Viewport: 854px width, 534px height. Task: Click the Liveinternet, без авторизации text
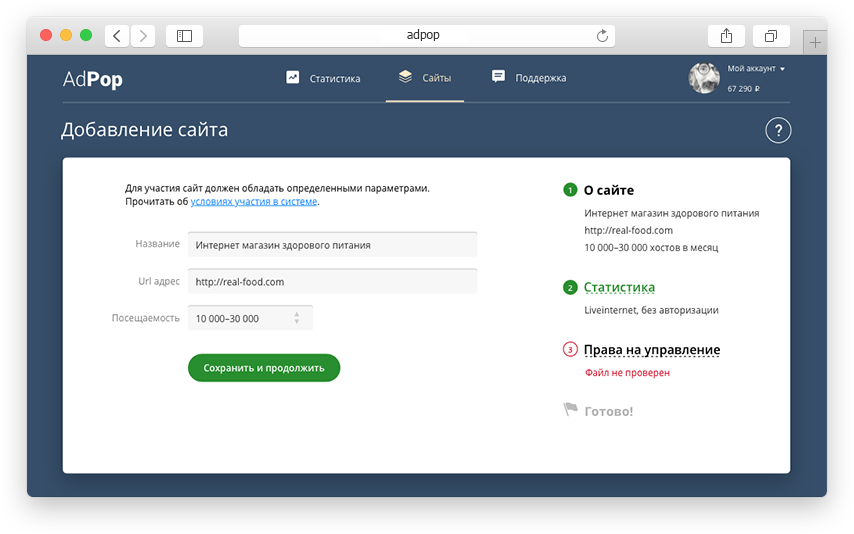click(x=651, y=311)
